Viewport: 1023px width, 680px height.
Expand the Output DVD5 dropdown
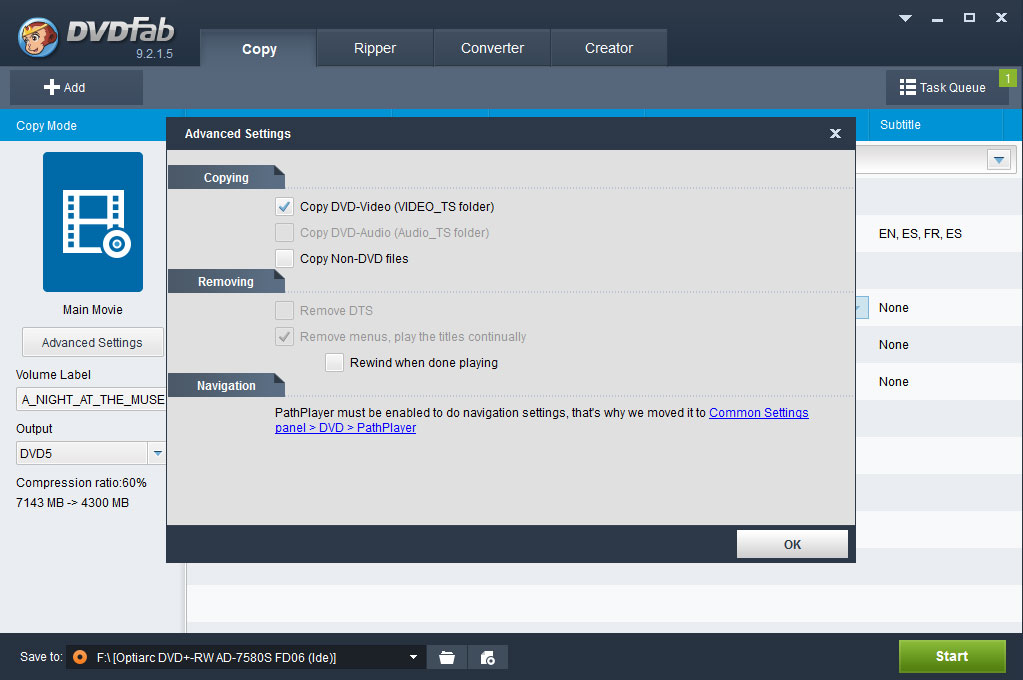(x=157, y=453)
